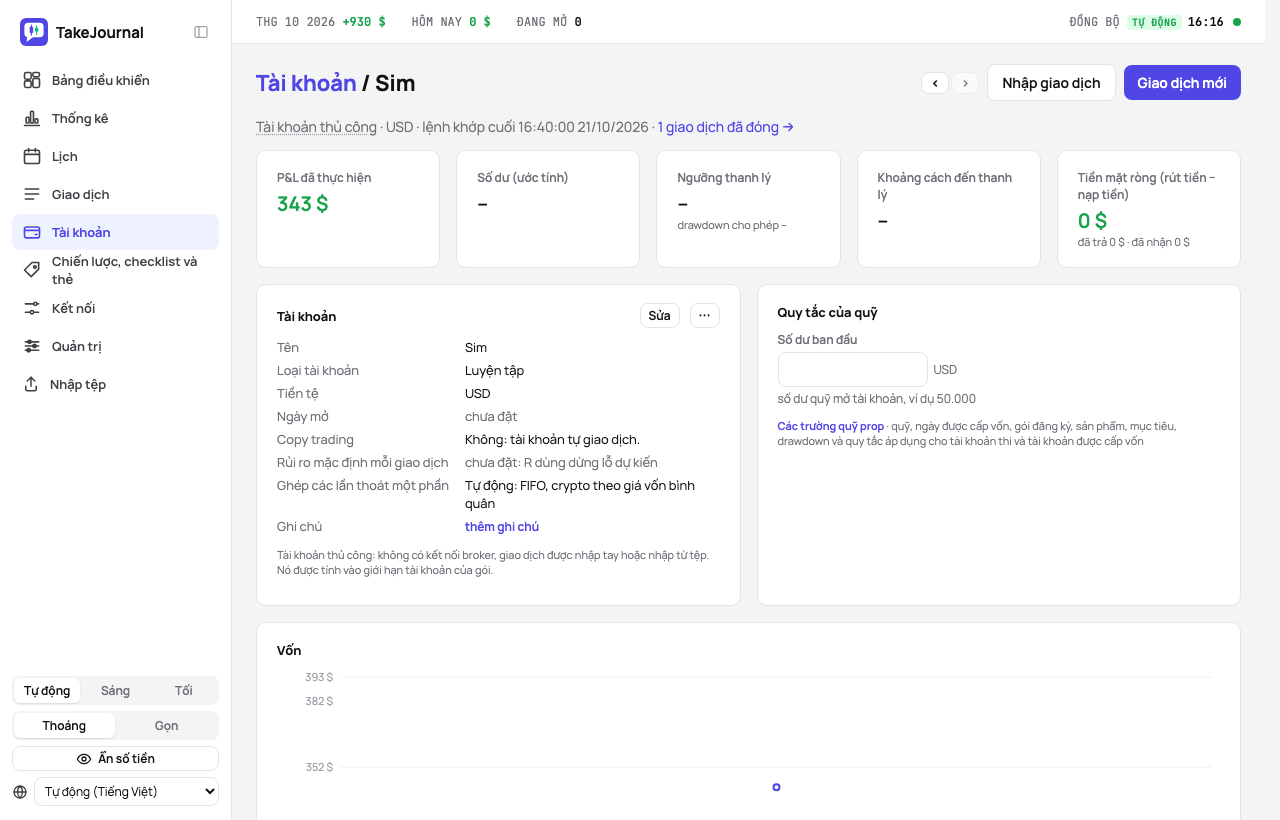
Task: Select Thoáng density option
Action: tap(64, 726)
